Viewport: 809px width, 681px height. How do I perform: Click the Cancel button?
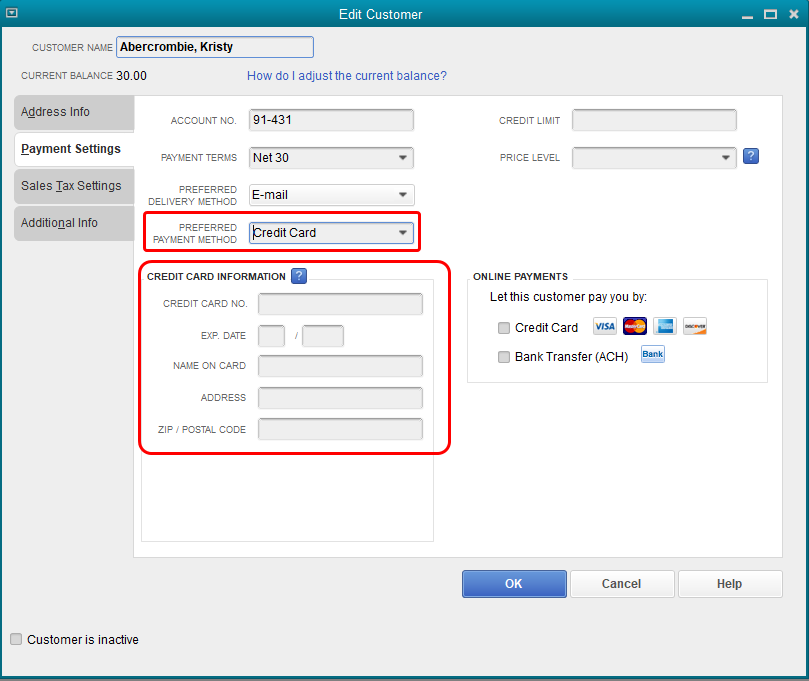pyautogui.click(x=622, y=583)
